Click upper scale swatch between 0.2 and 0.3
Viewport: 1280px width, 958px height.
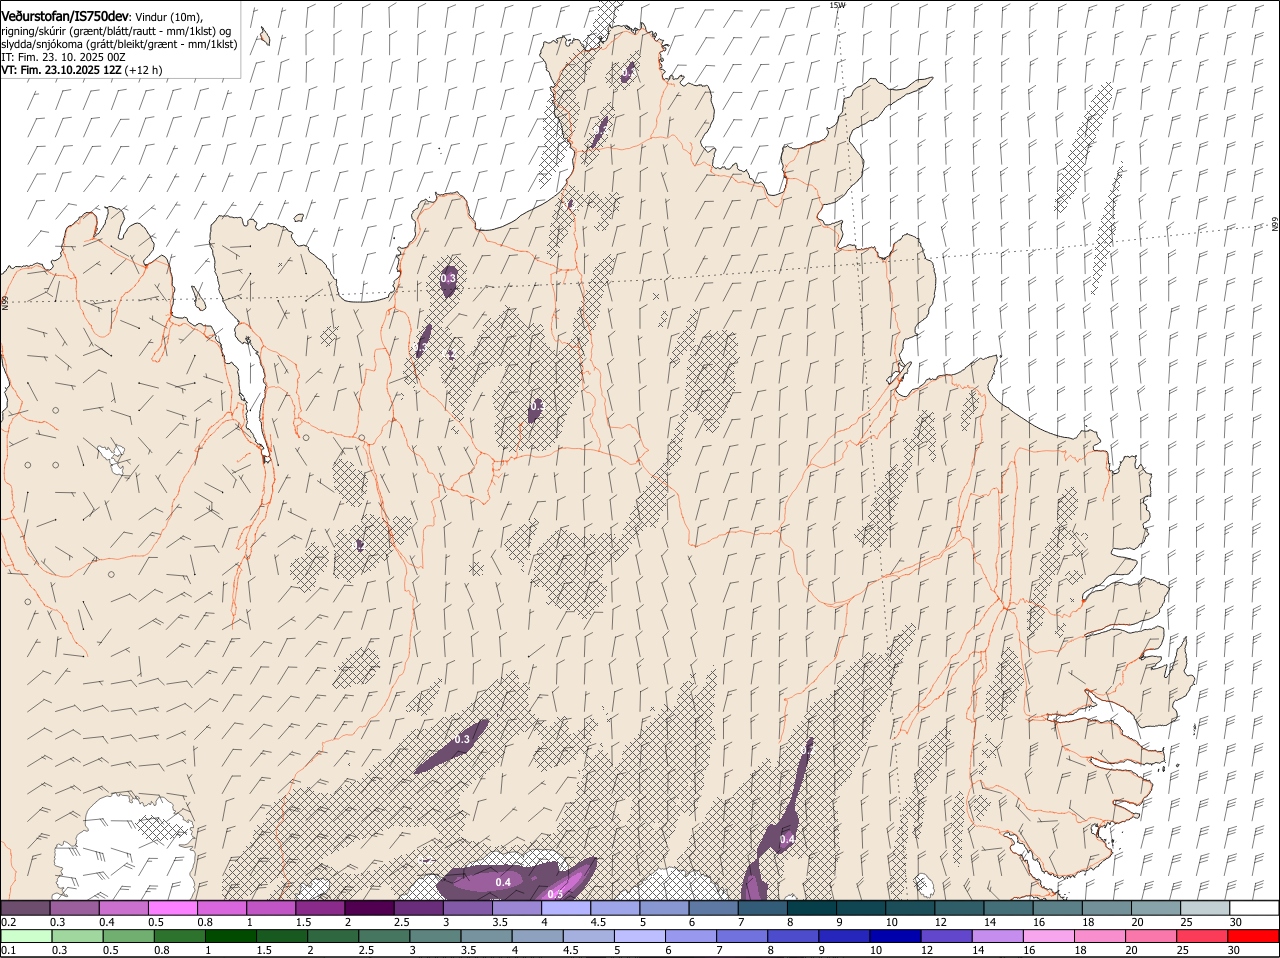point(25,908)
